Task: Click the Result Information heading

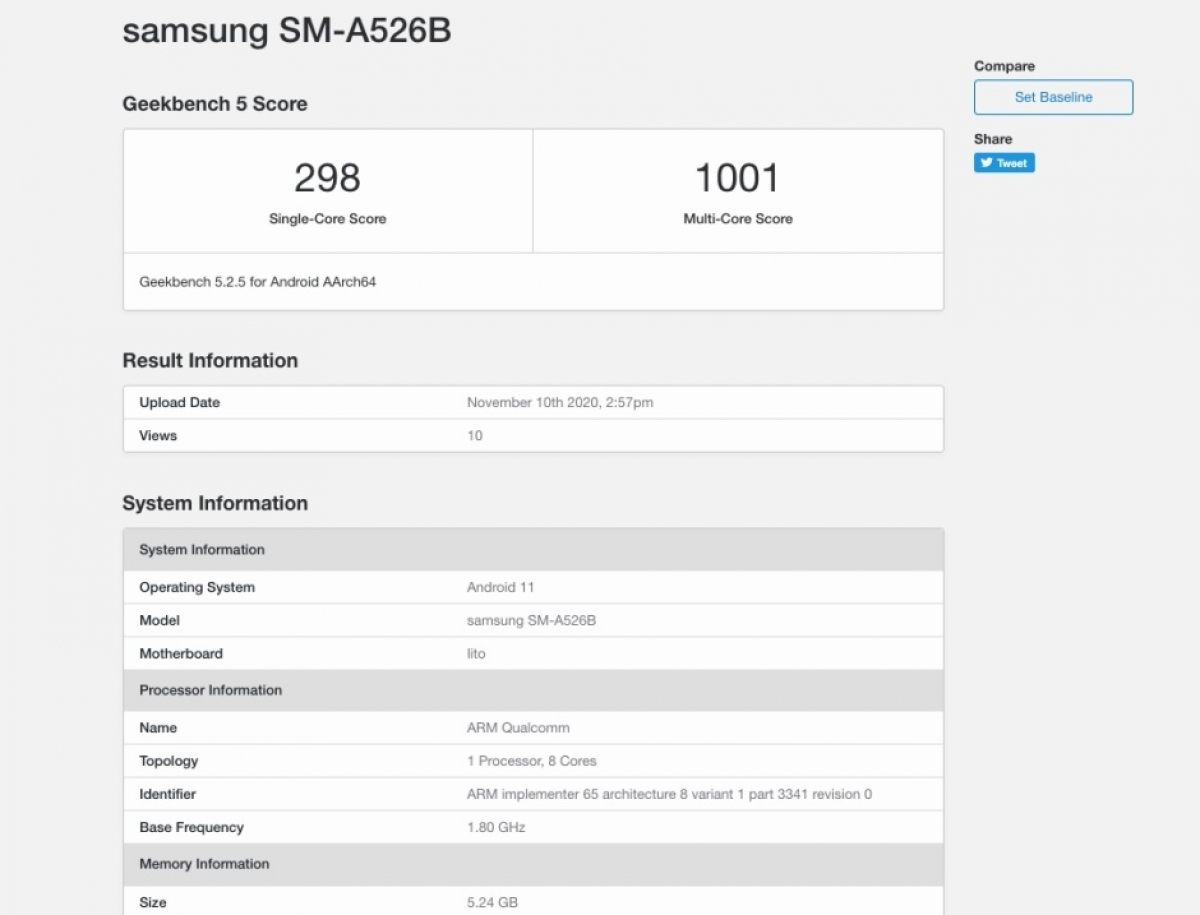Action: [x=210, y=361]
